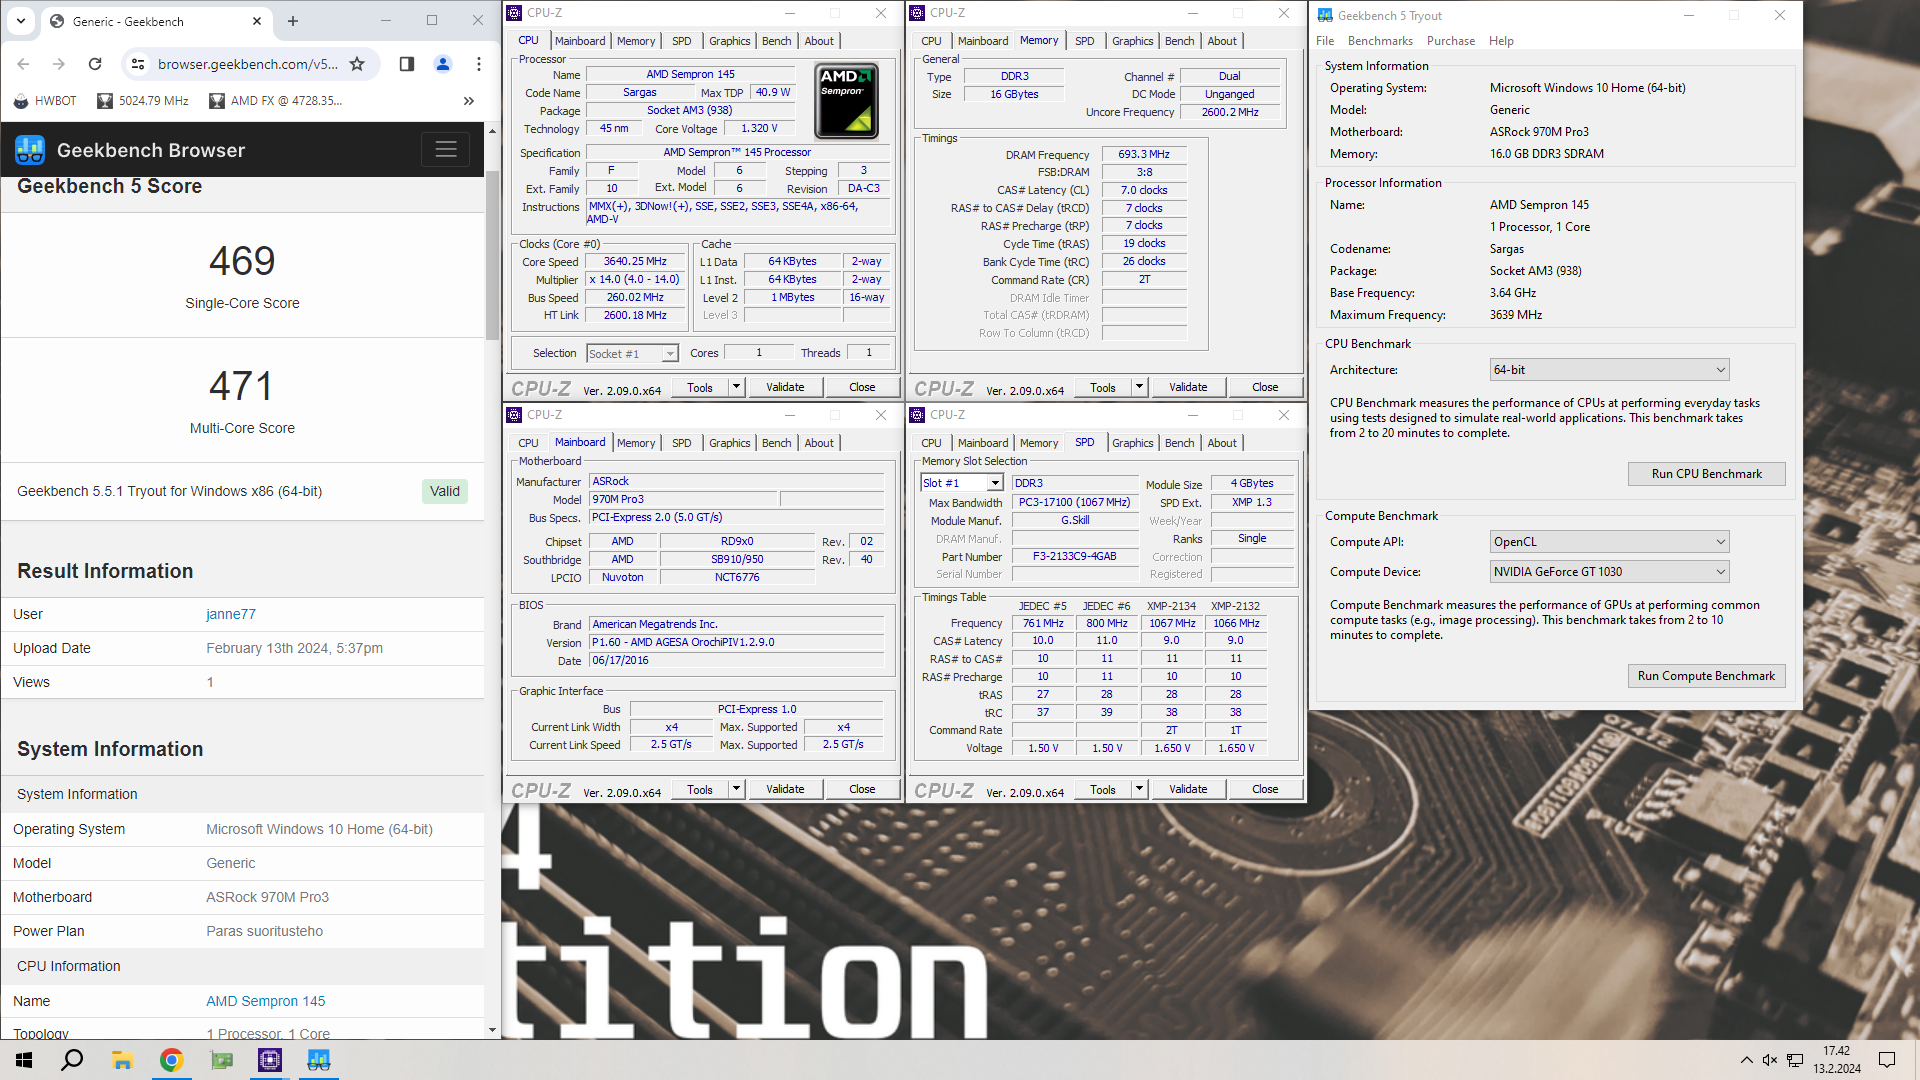Open Tools dropdown arrow in bottom-left CPU-Z

736,789
